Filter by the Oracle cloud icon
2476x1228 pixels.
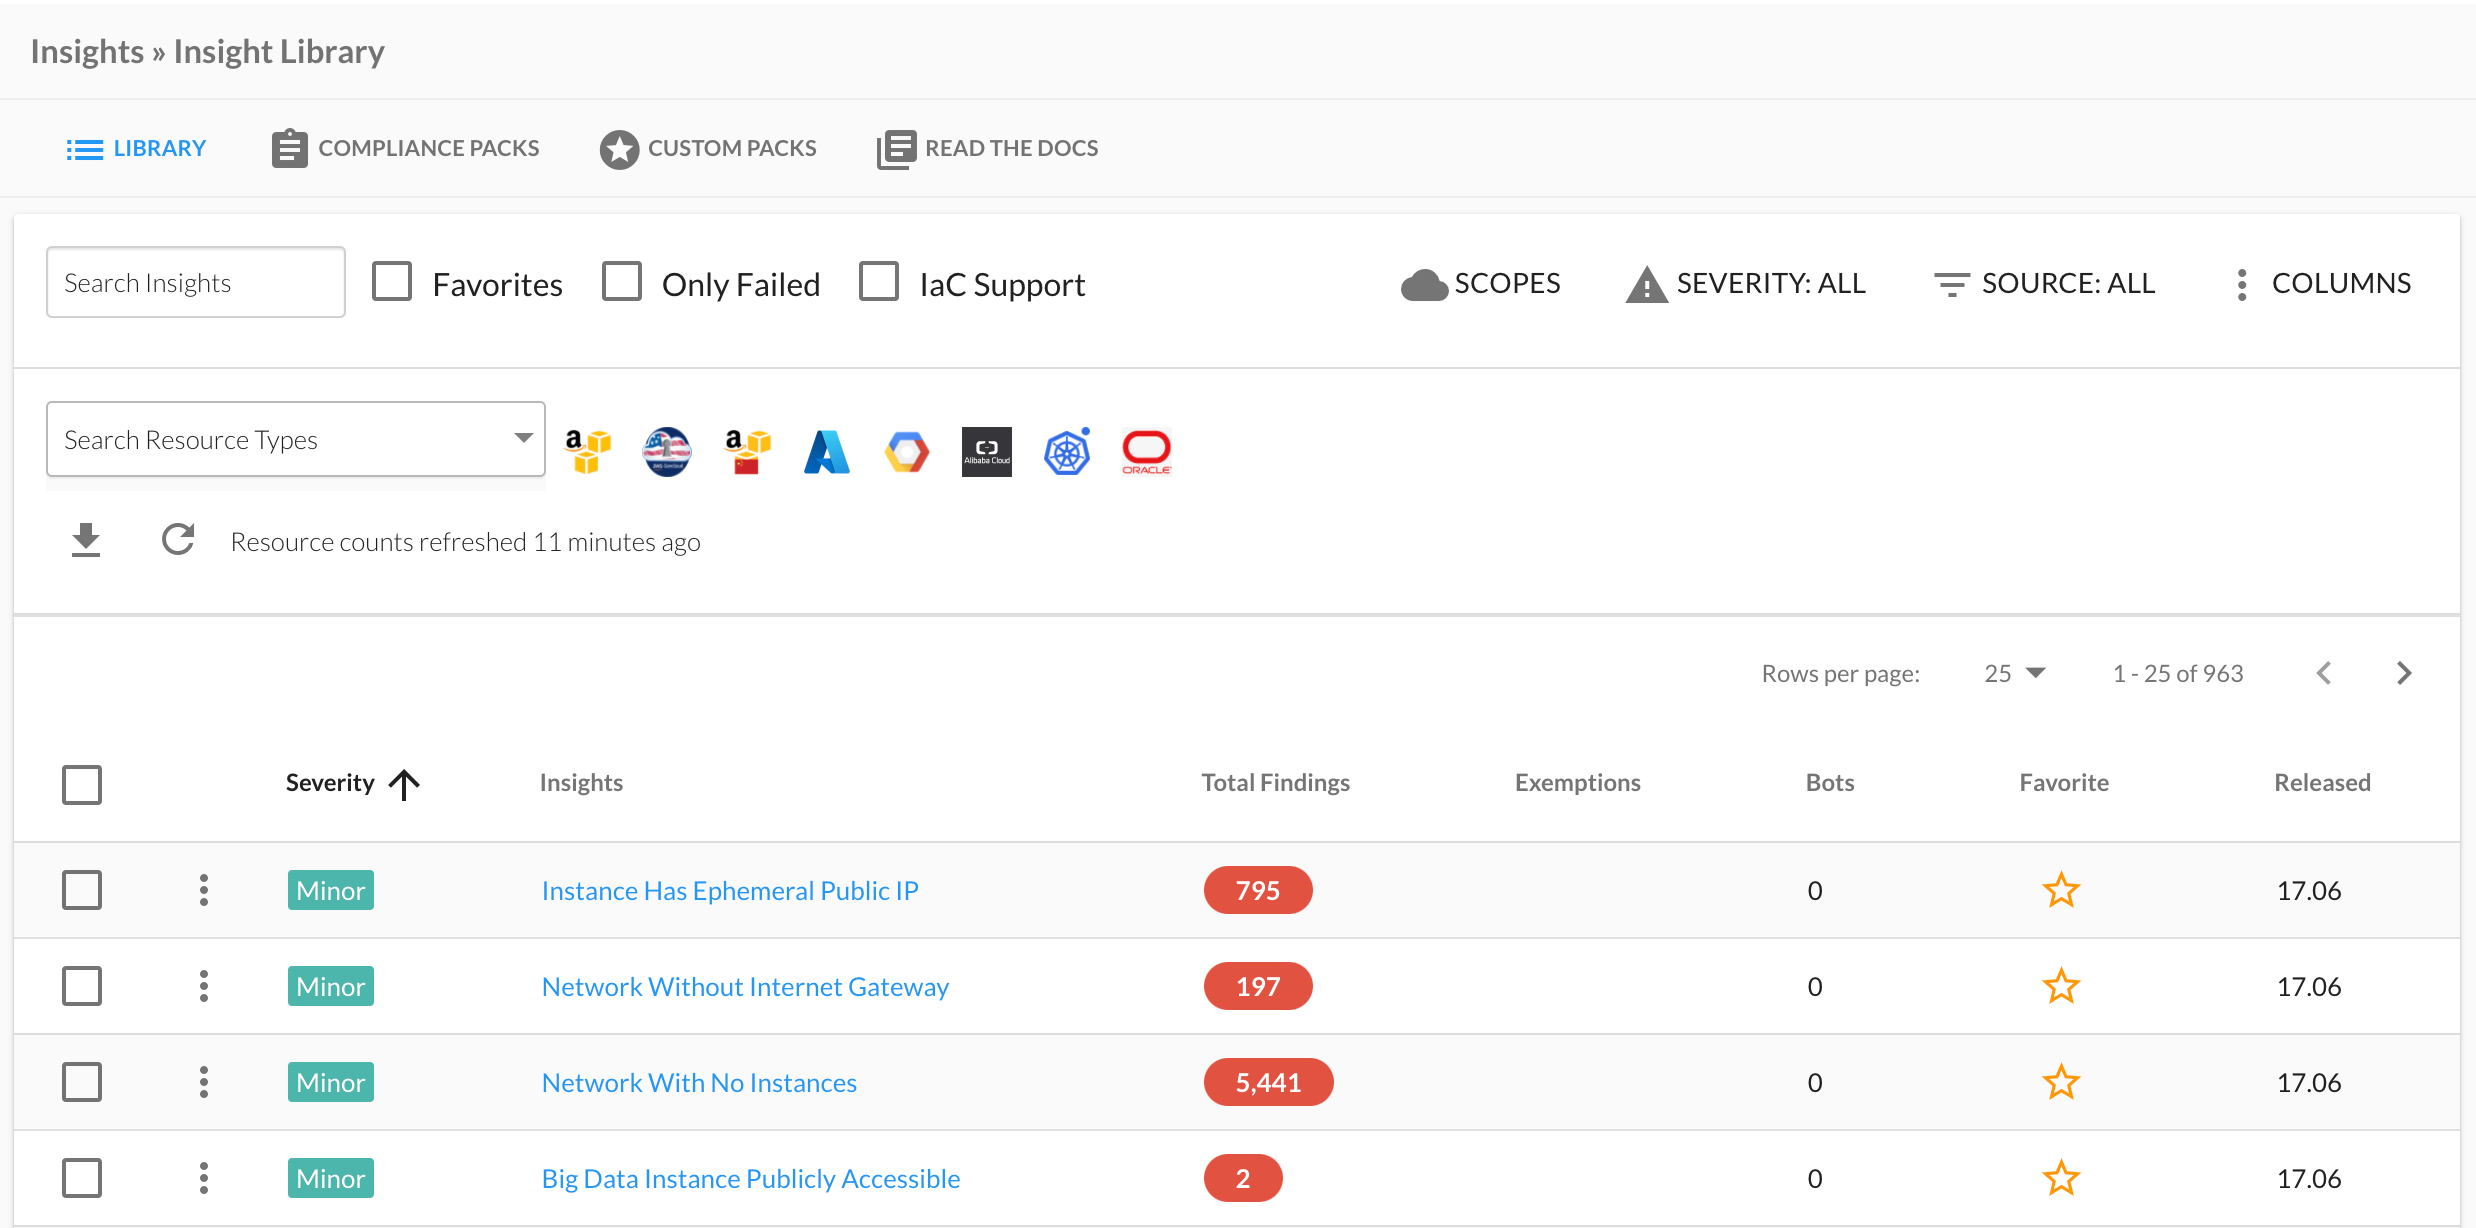click(x=1146, y=452)
